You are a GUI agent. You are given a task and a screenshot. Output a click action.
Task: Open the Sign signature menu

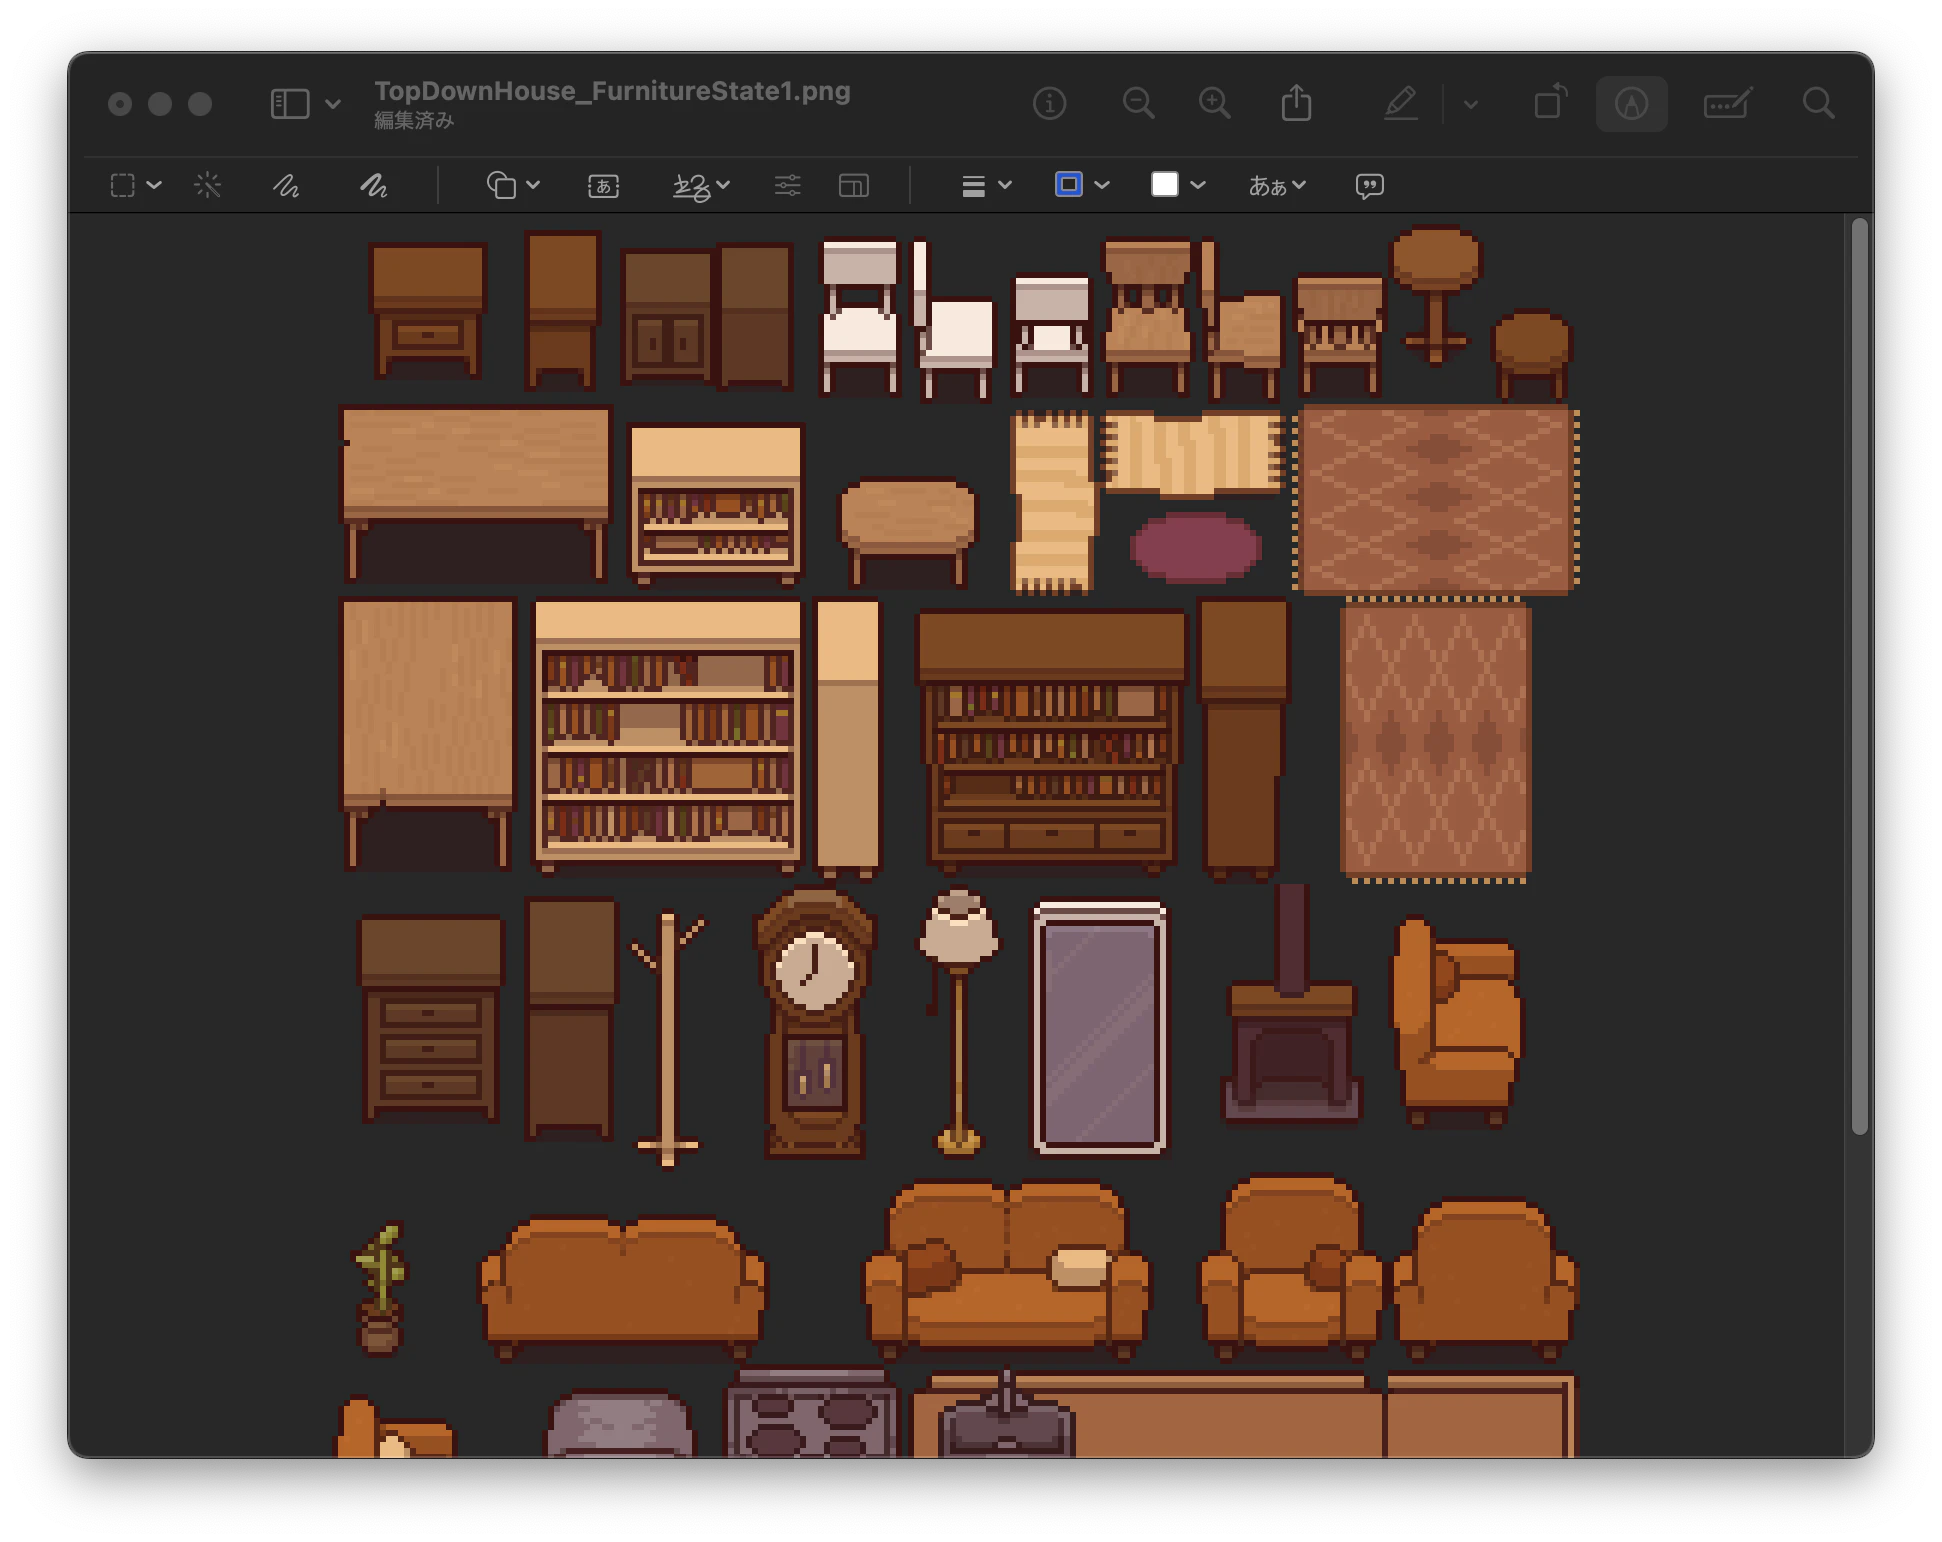click(700, 185)
